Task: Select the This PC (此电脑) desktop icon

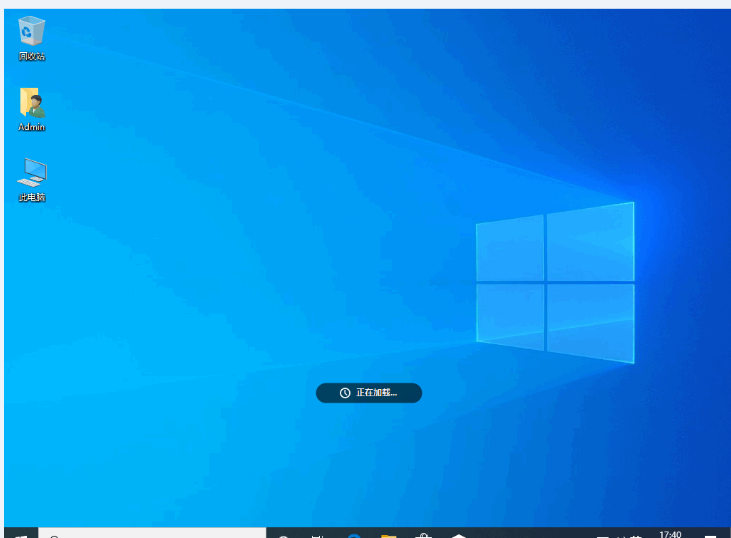Action: (x=32, y=179)
